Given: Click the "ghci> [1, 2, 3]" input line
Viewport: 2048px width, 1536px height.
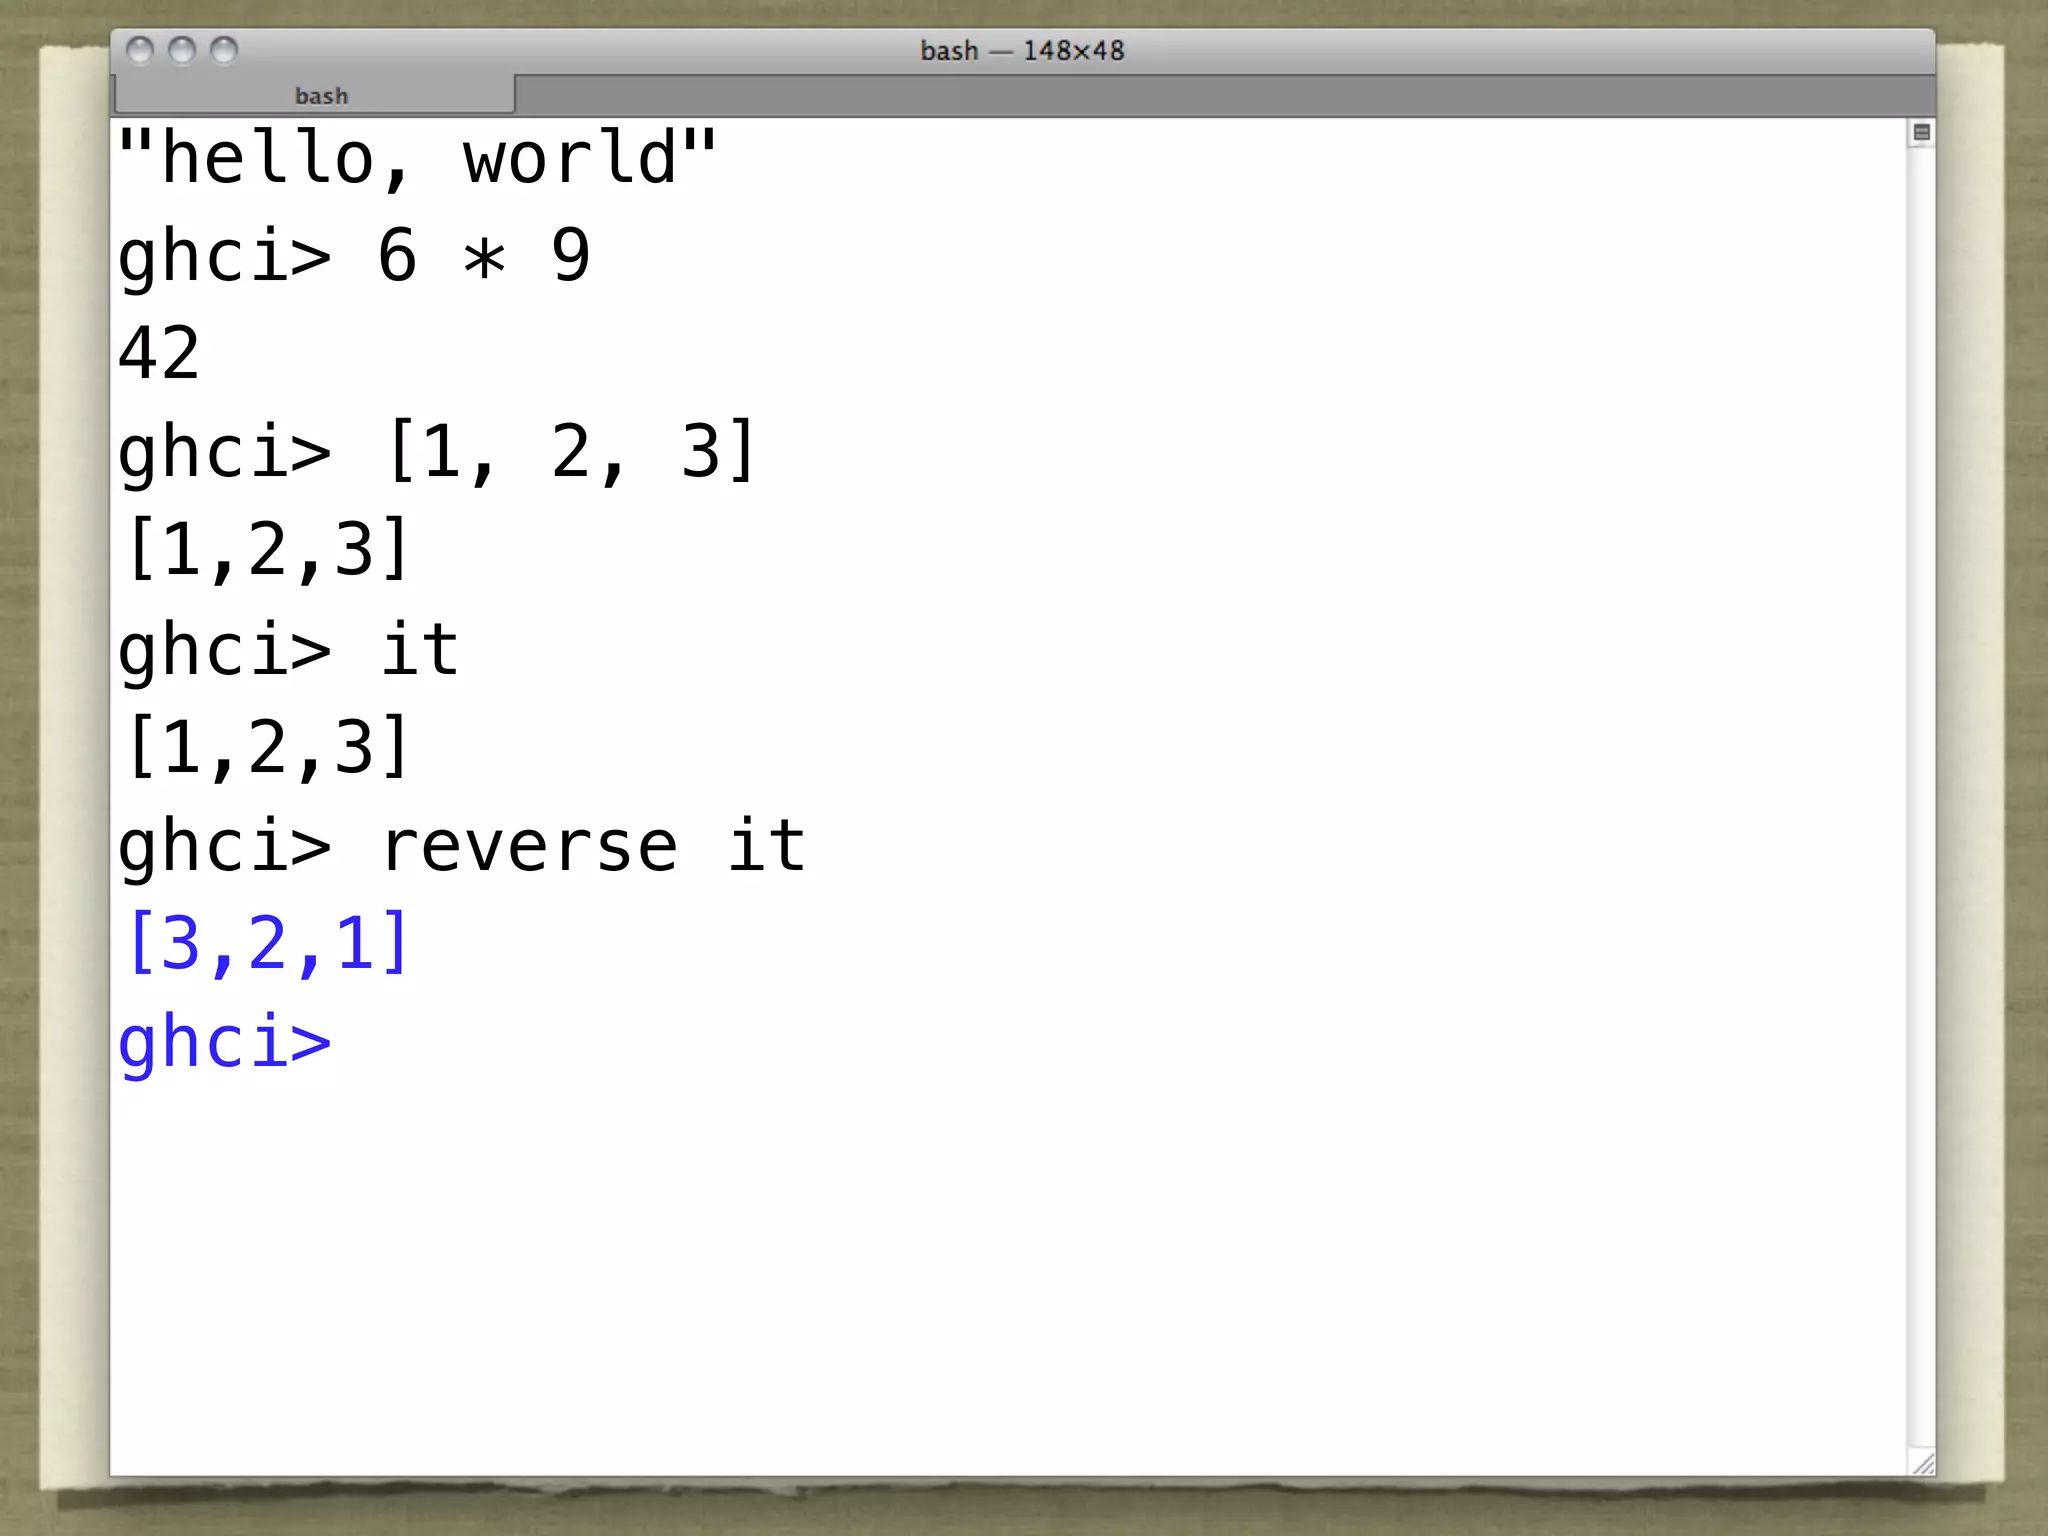Looking at the screenshot, I should pos(437,453).
